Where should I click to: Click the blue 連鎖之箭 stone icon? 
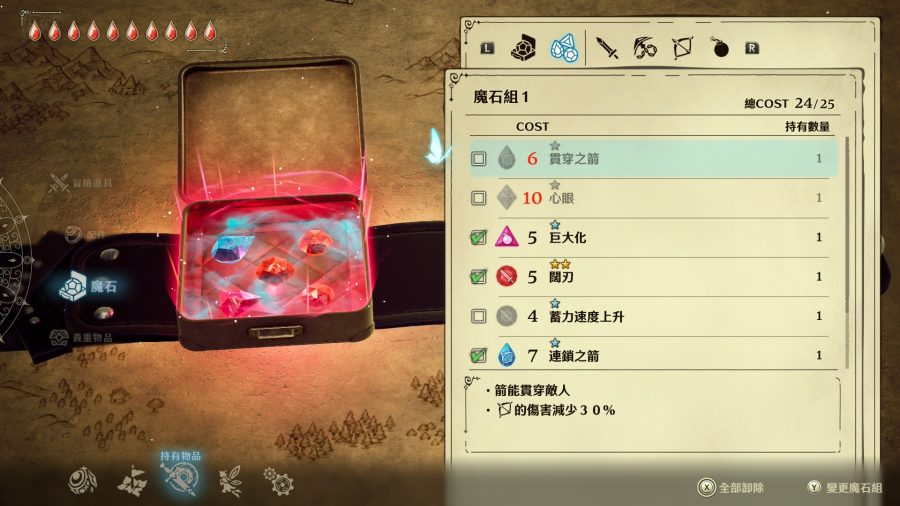(506, 355)
